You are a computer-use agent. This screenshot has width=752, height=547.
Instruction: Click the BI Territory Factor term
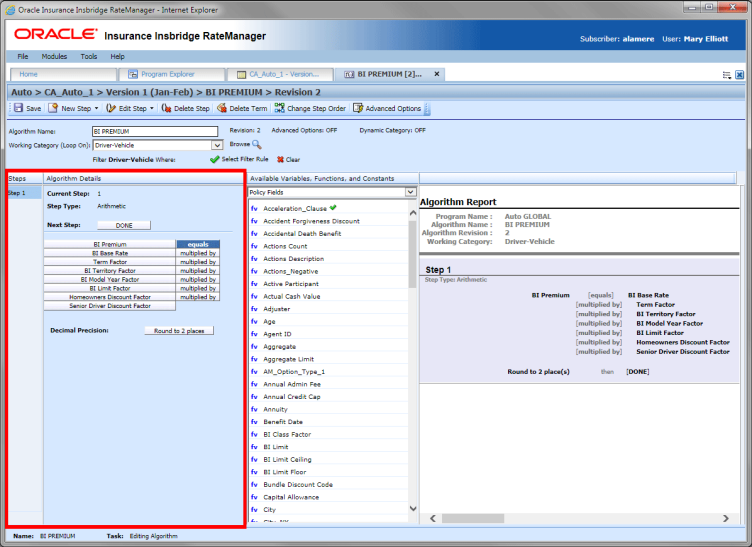110,271
